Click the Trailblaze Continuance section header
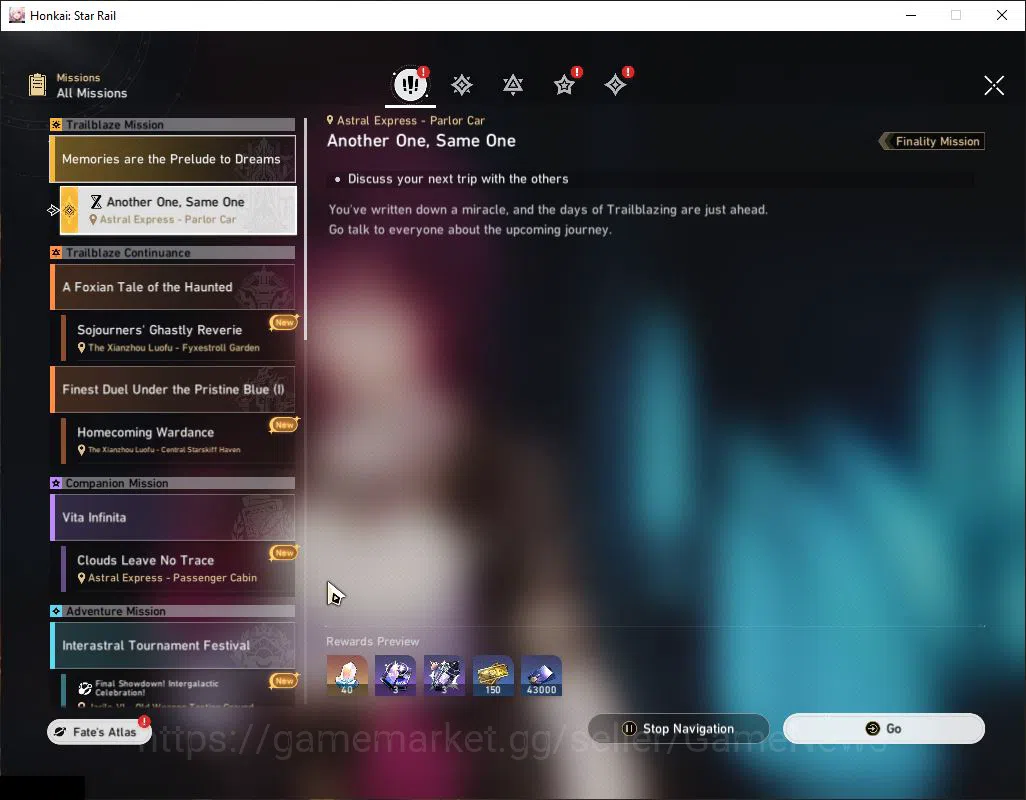 tap(173, 252)
